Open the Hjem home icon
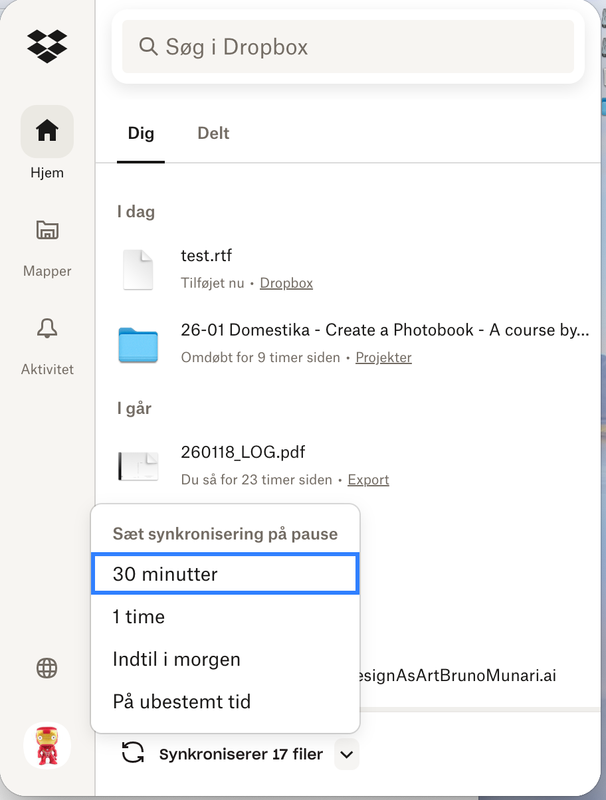The height and width of the screenshot is (800, 606). (x=47, y=131)
